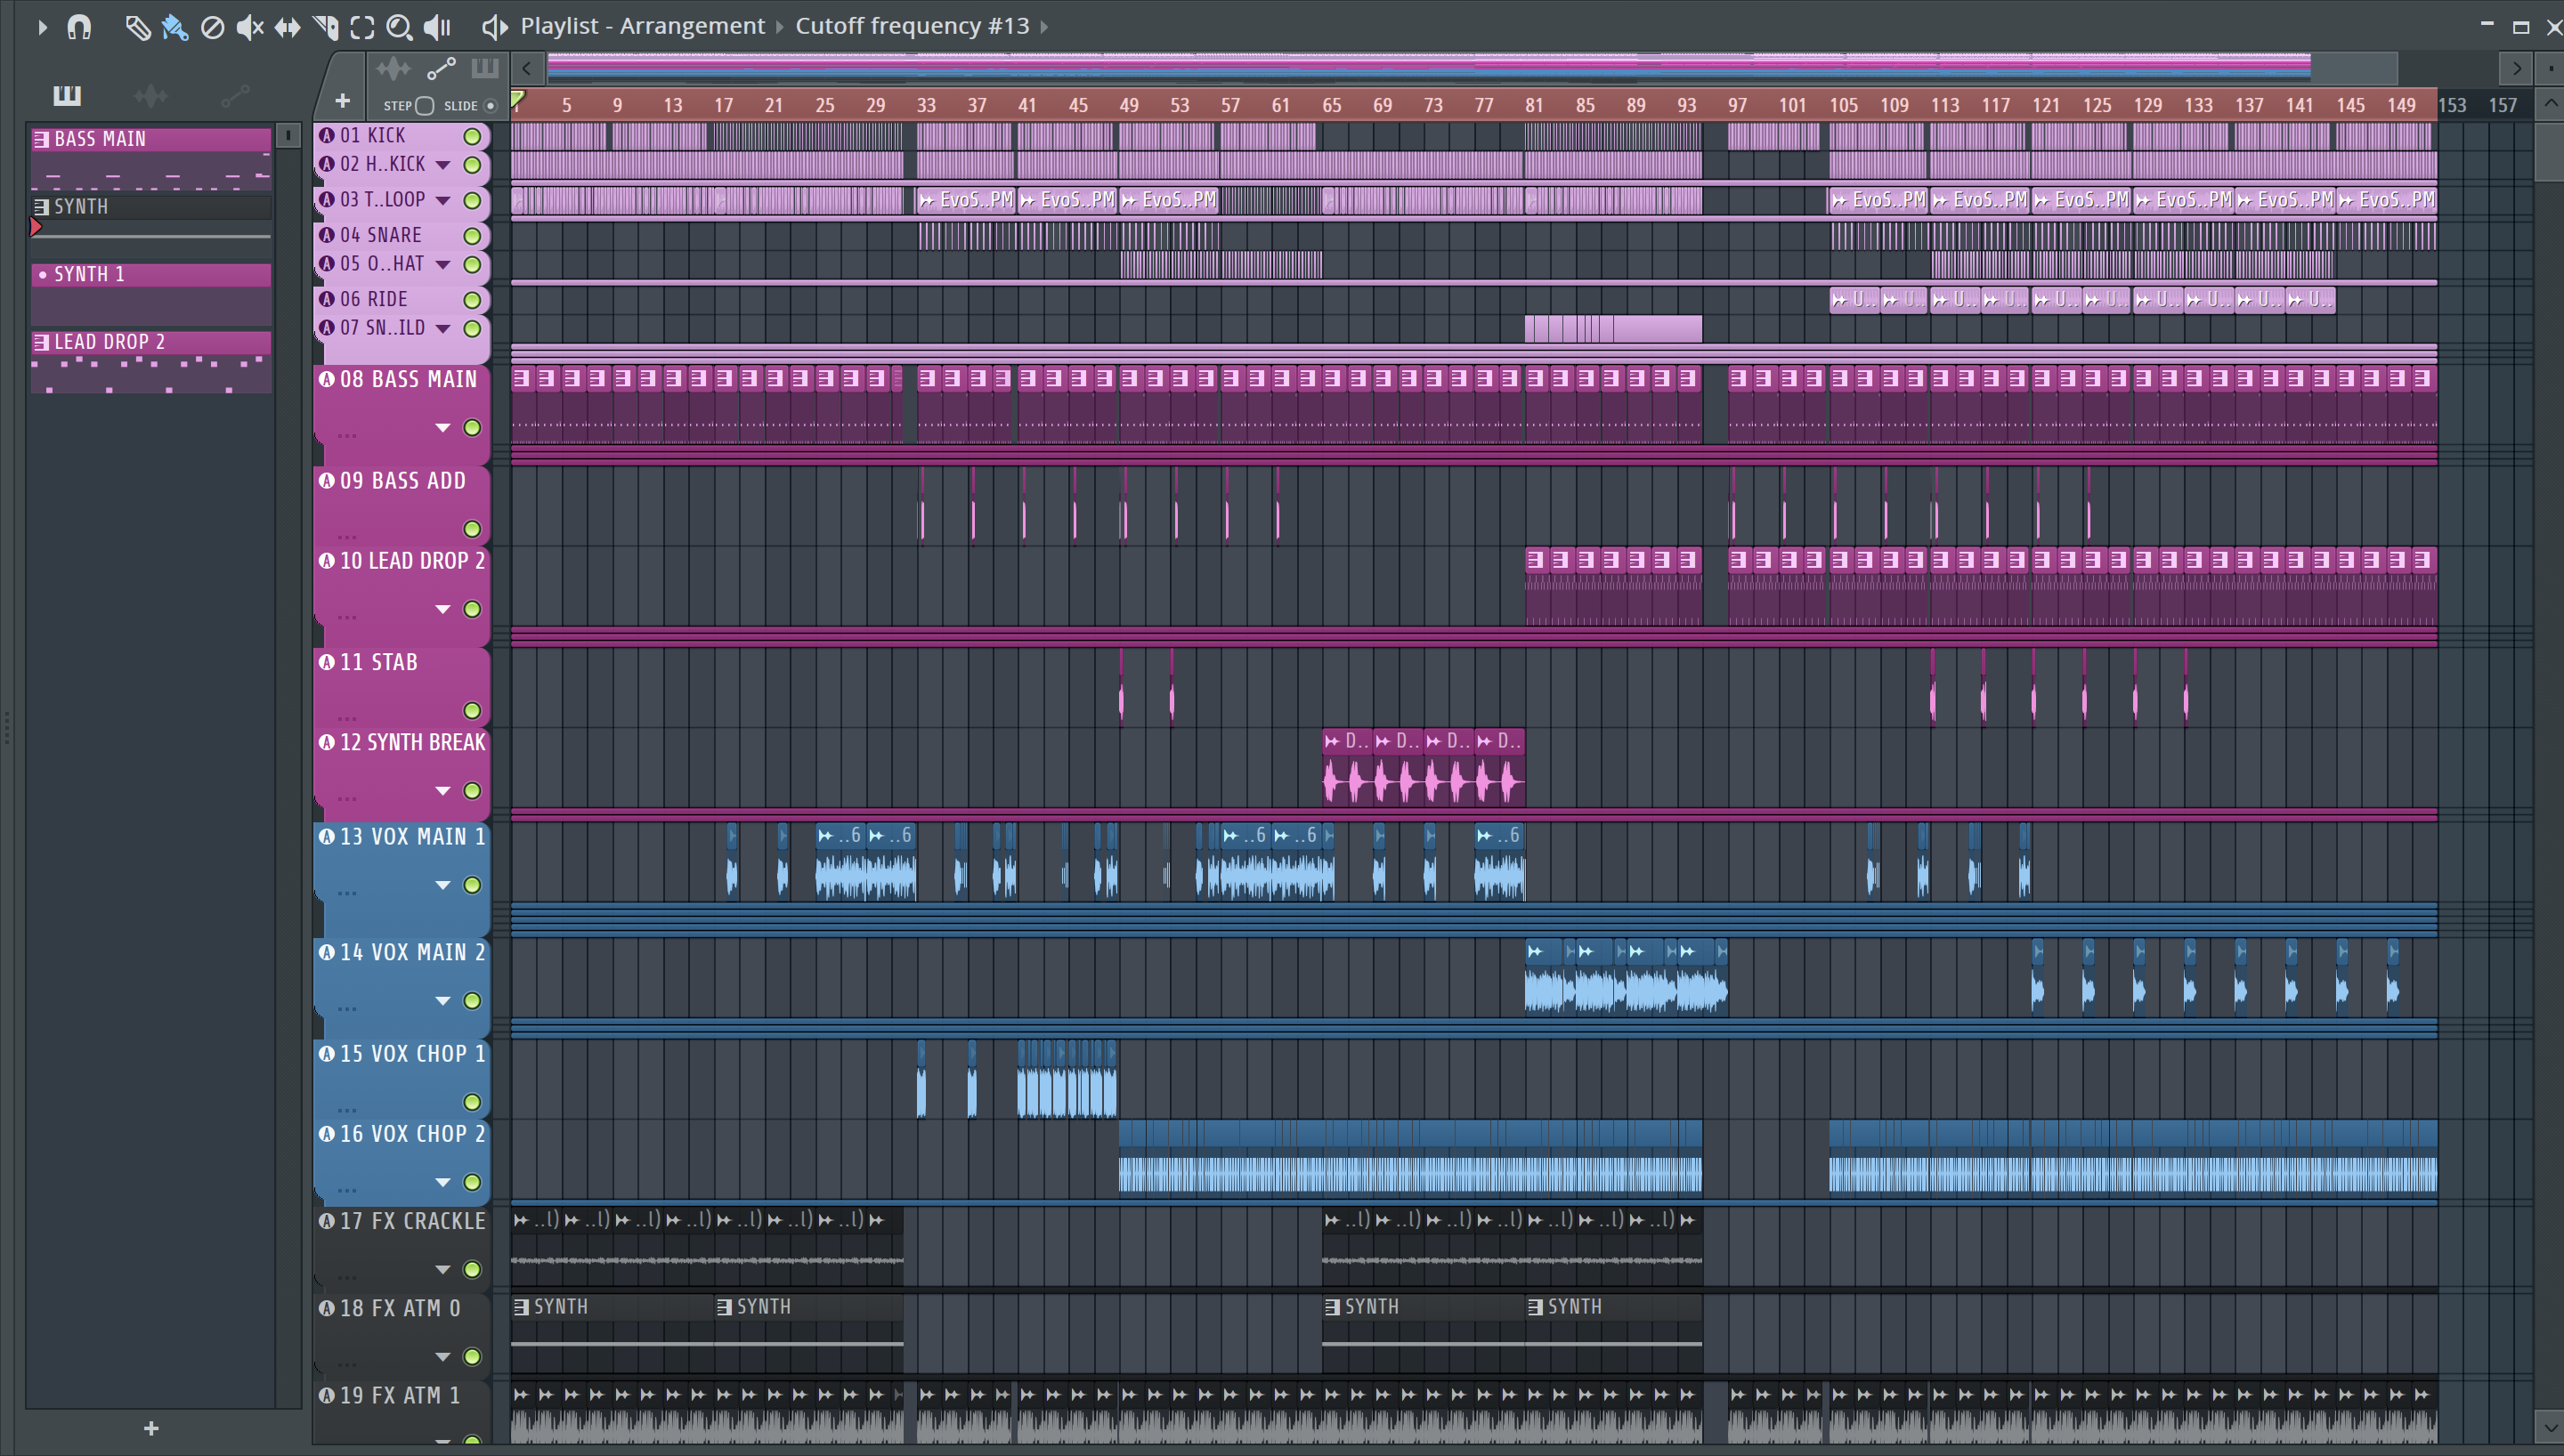
Task: Expand 05 O..HAT track dropdown arrow
Action: (443, 265)
